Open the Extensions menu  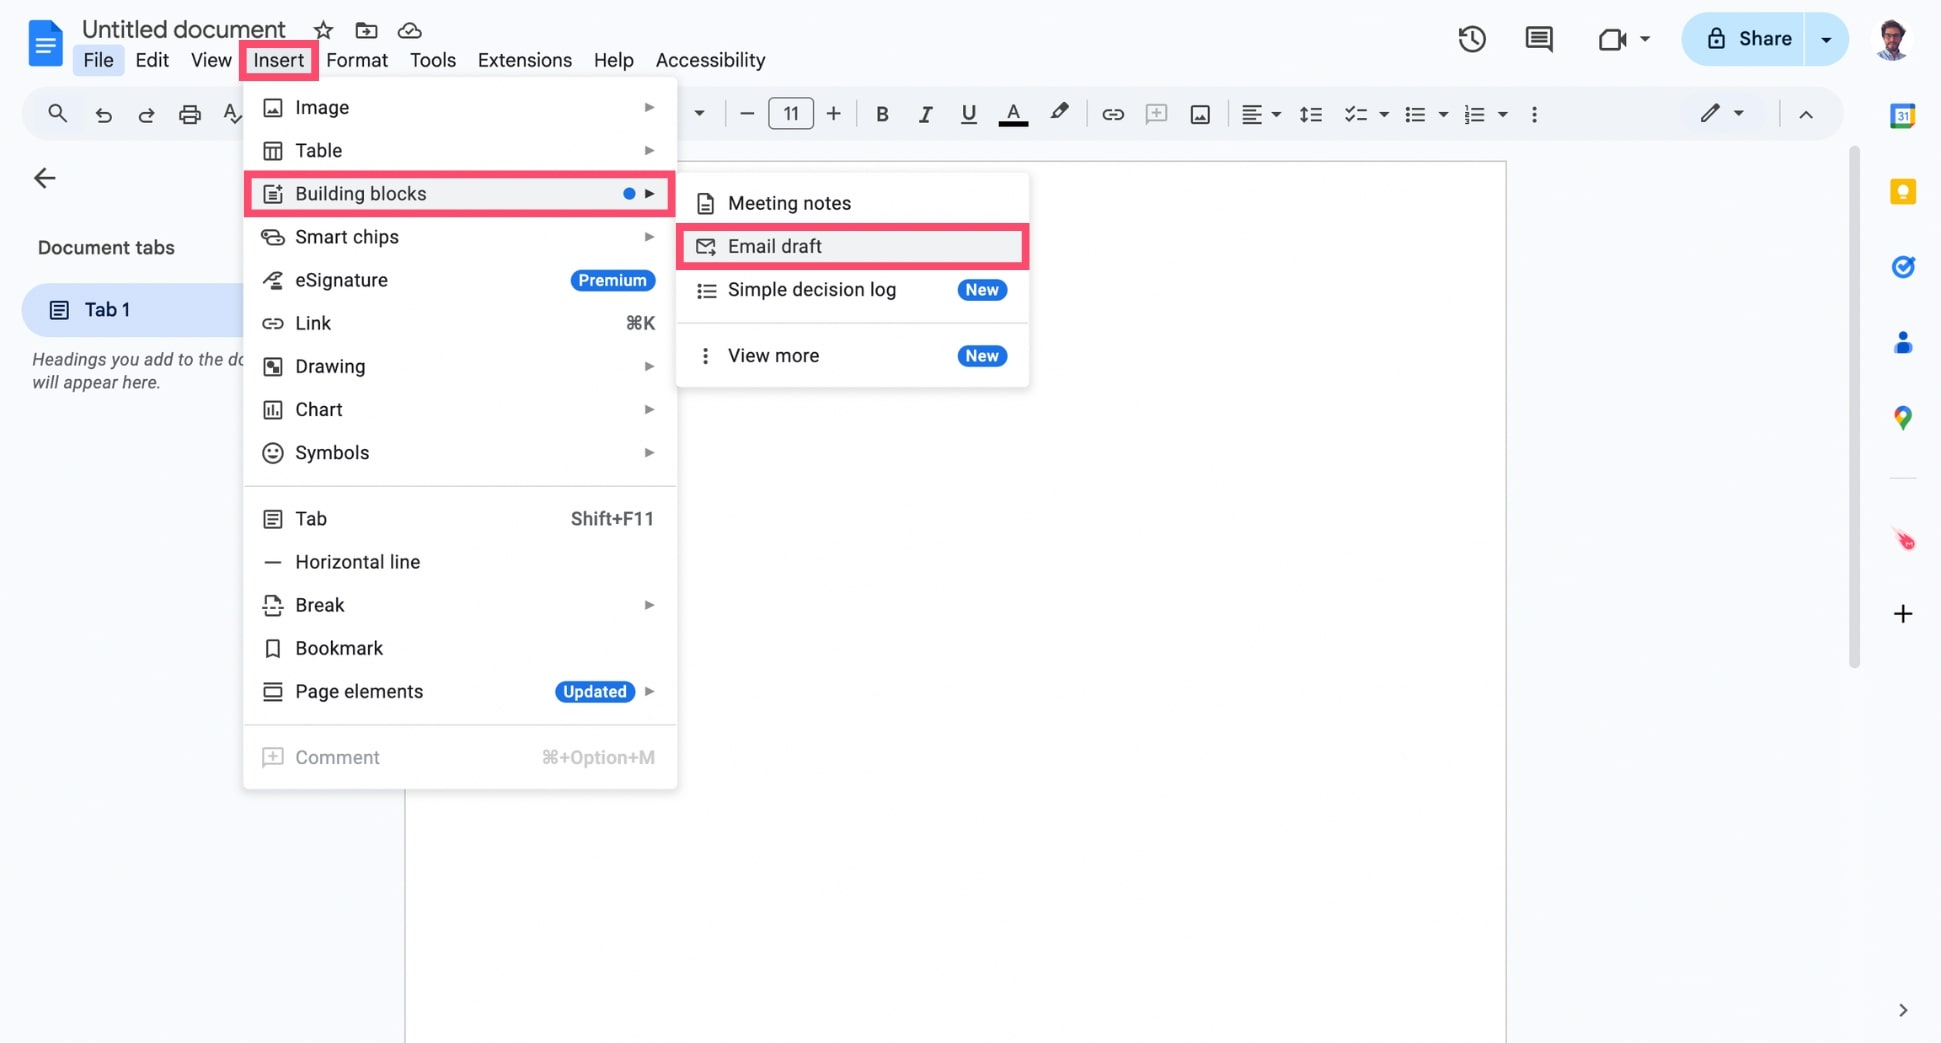524,60
